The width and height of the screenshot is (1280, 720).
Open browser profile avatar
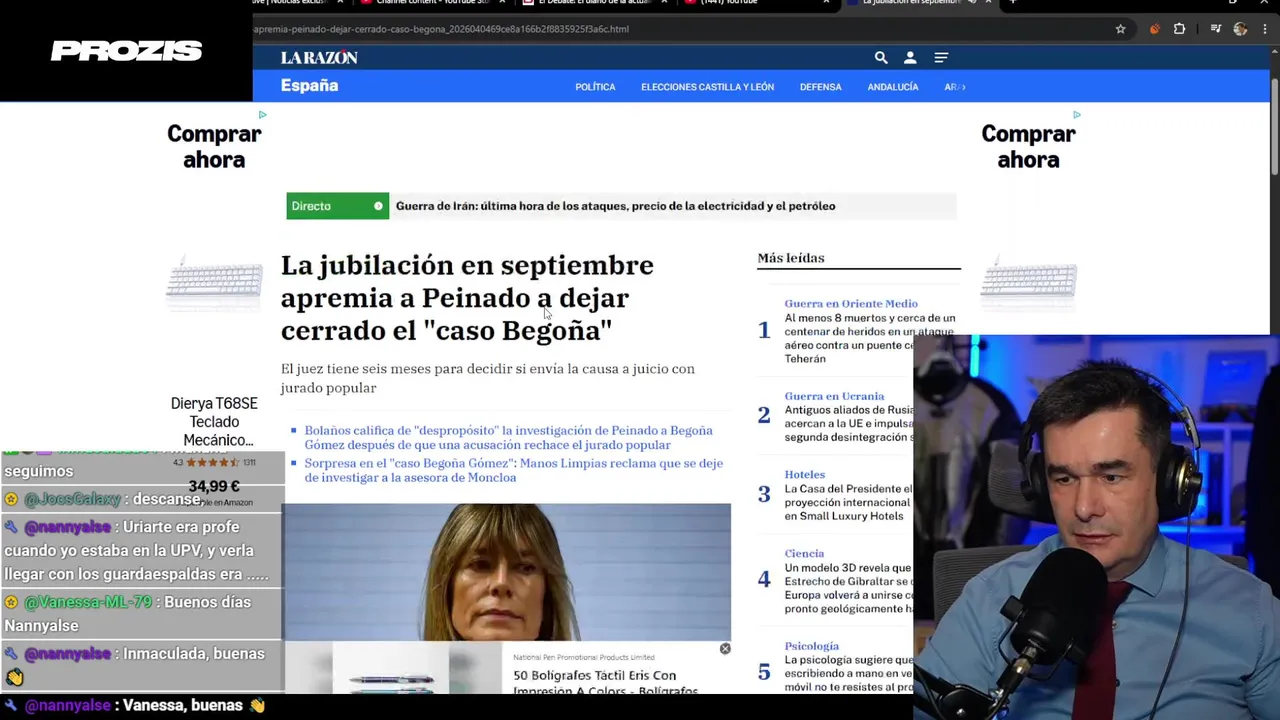1240,29
